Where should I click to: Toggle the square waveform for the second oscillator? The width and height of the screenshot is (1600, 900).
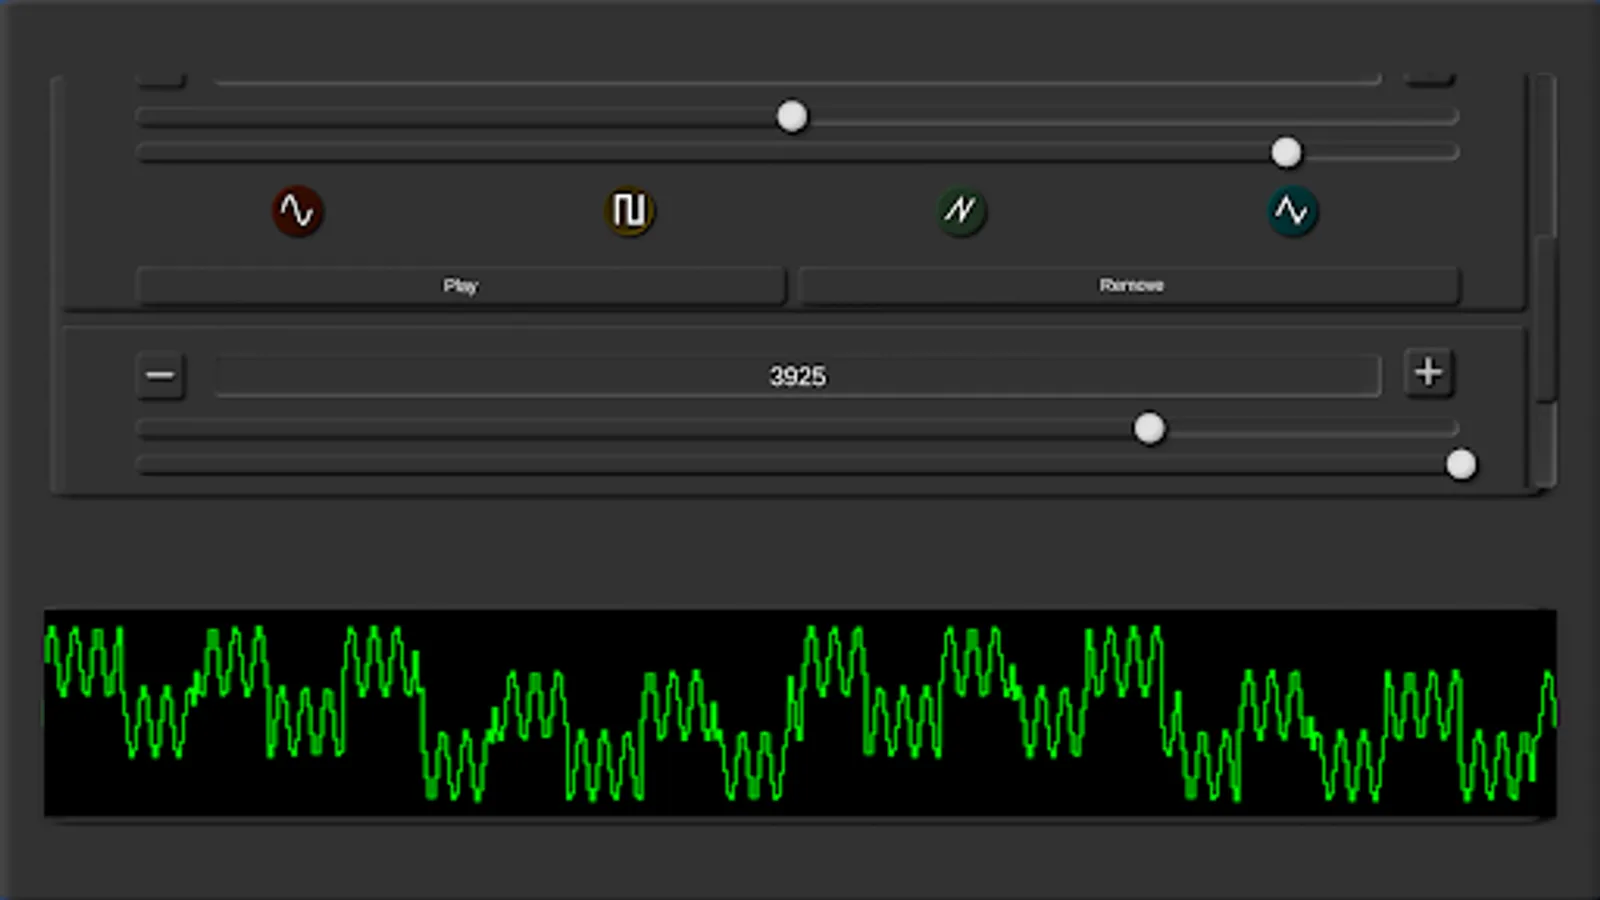629,211
